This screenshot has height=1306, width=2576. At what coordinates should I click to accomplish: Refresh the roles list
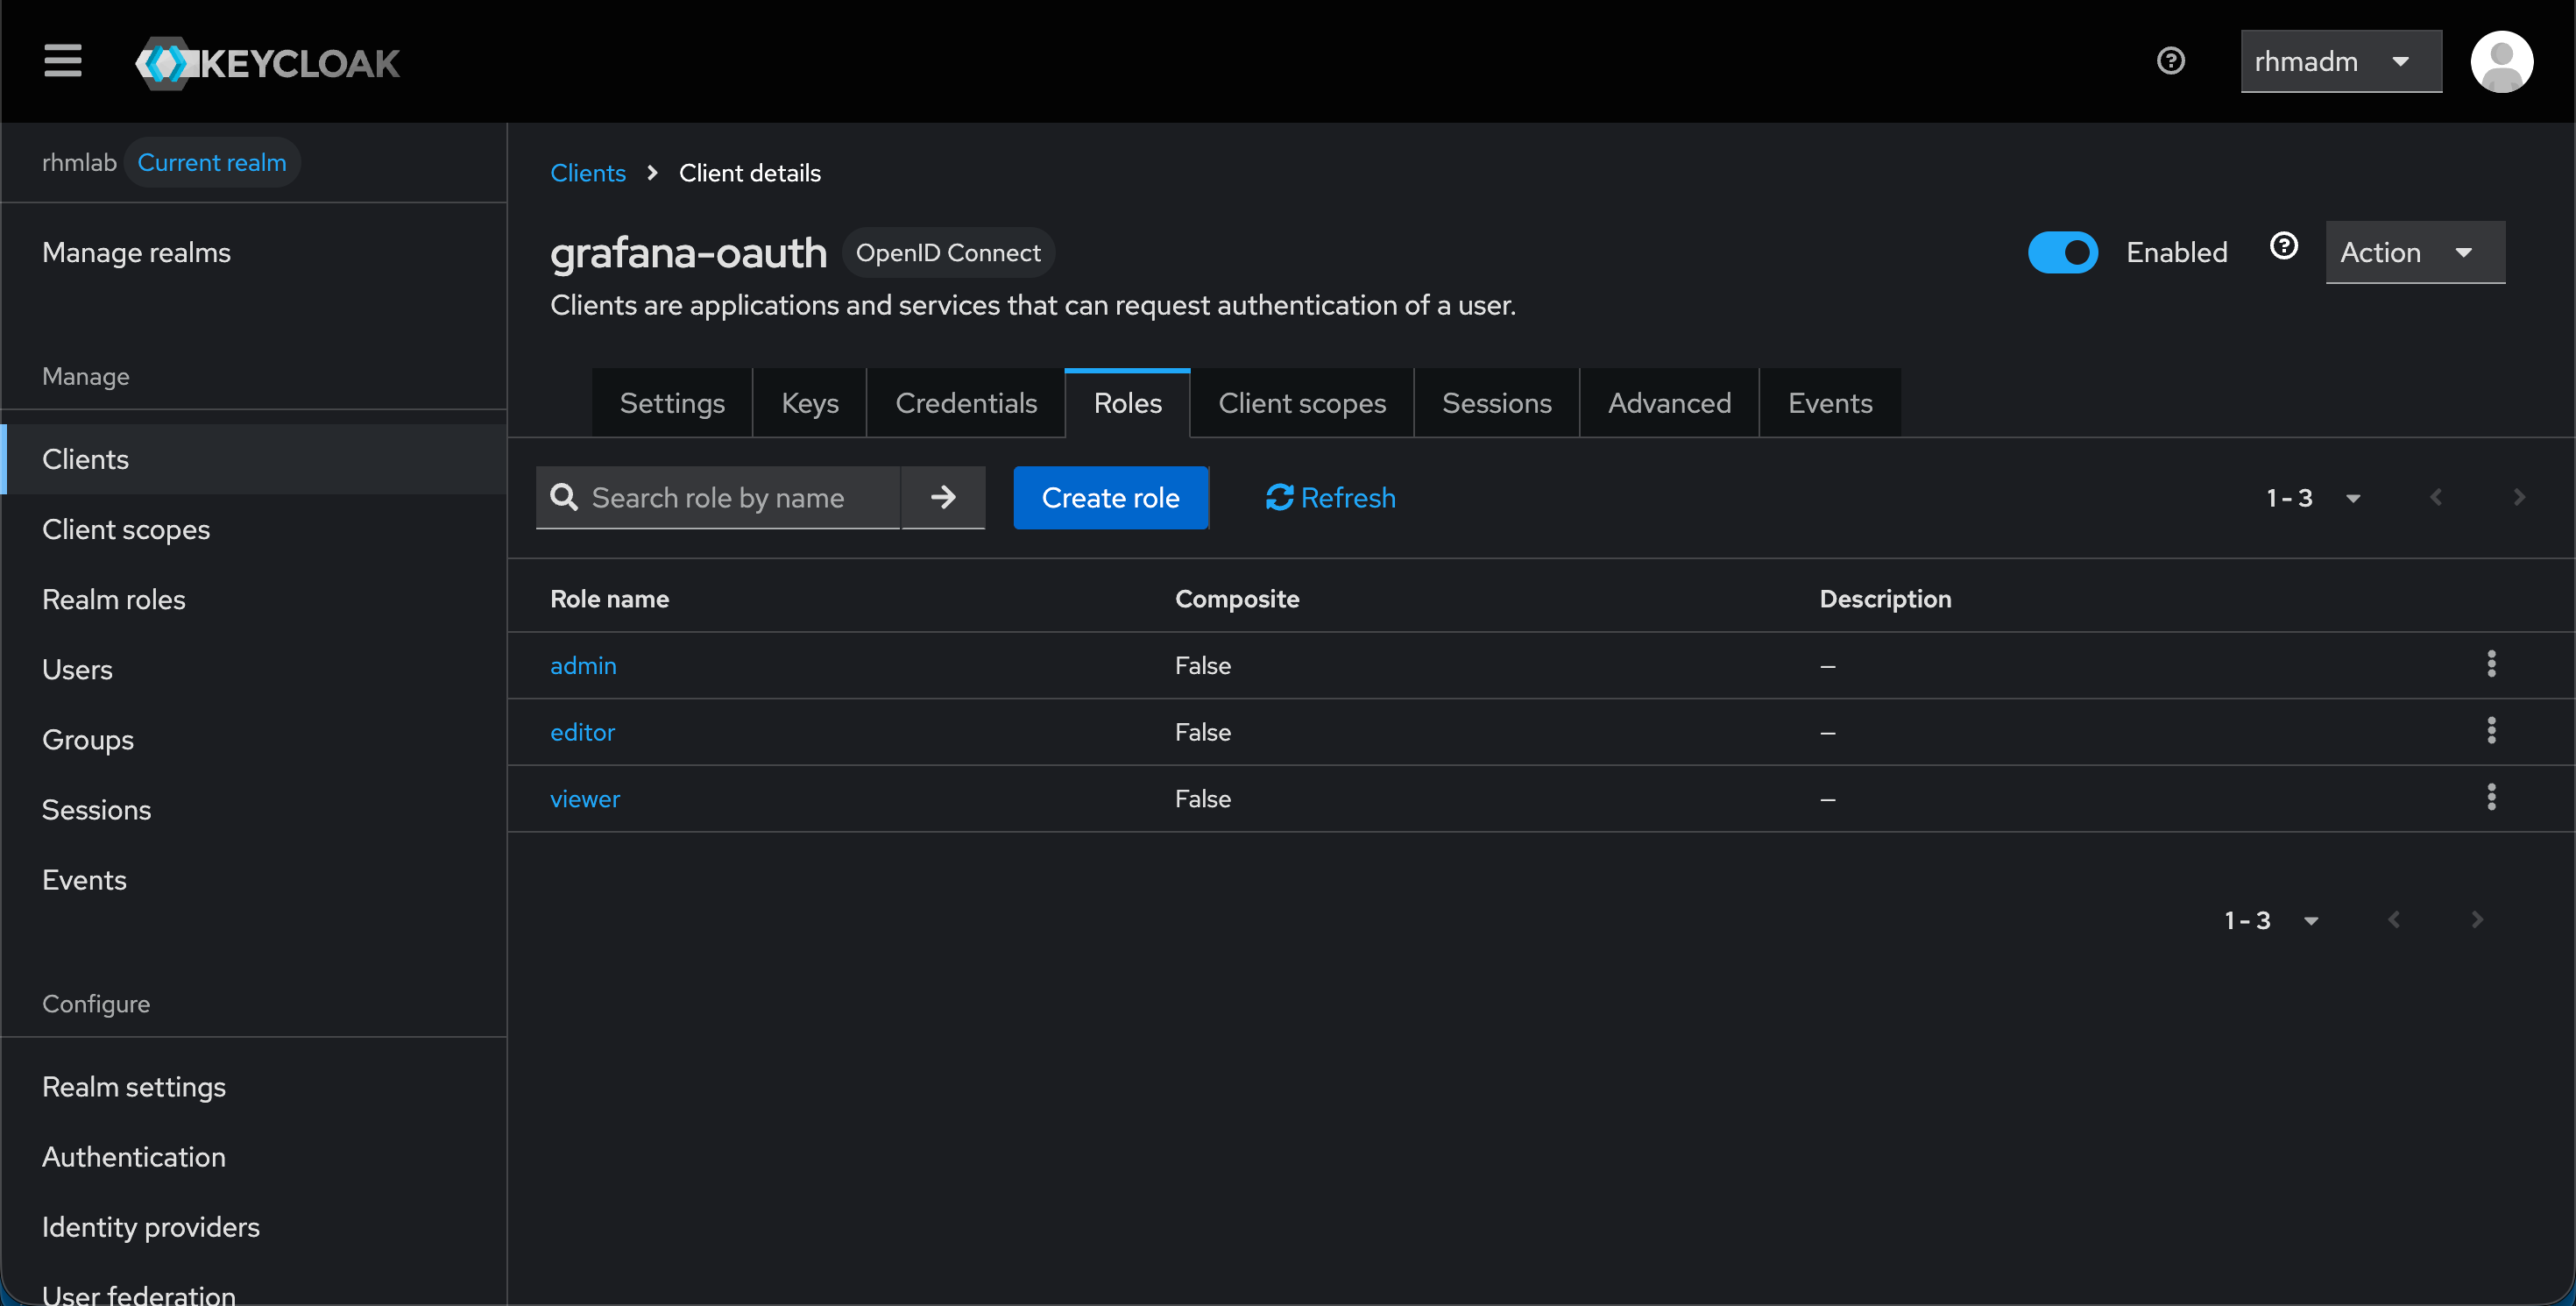1330,497
